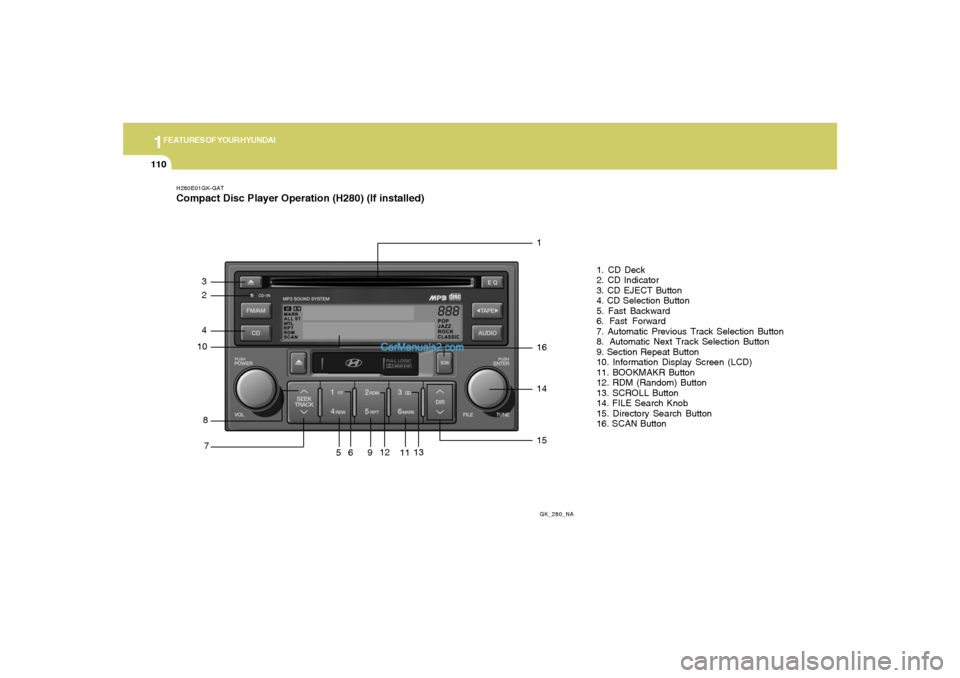Click the EQ button on radio

492,282
